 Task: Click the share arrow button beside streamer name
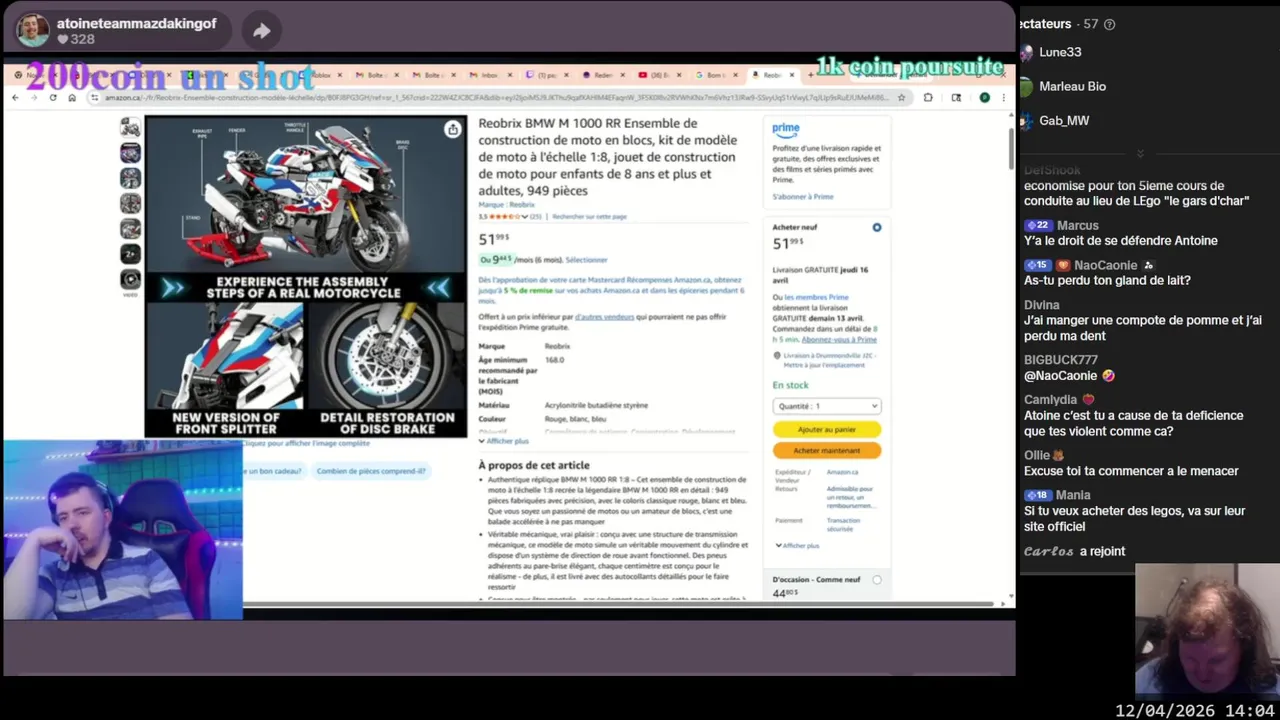pos(262,31)
